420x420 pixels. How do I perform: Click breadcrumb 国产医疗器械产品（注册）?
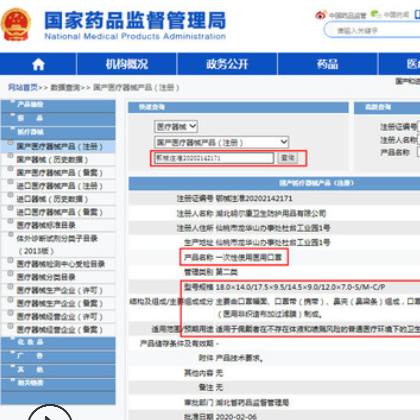tap(136, 88)
